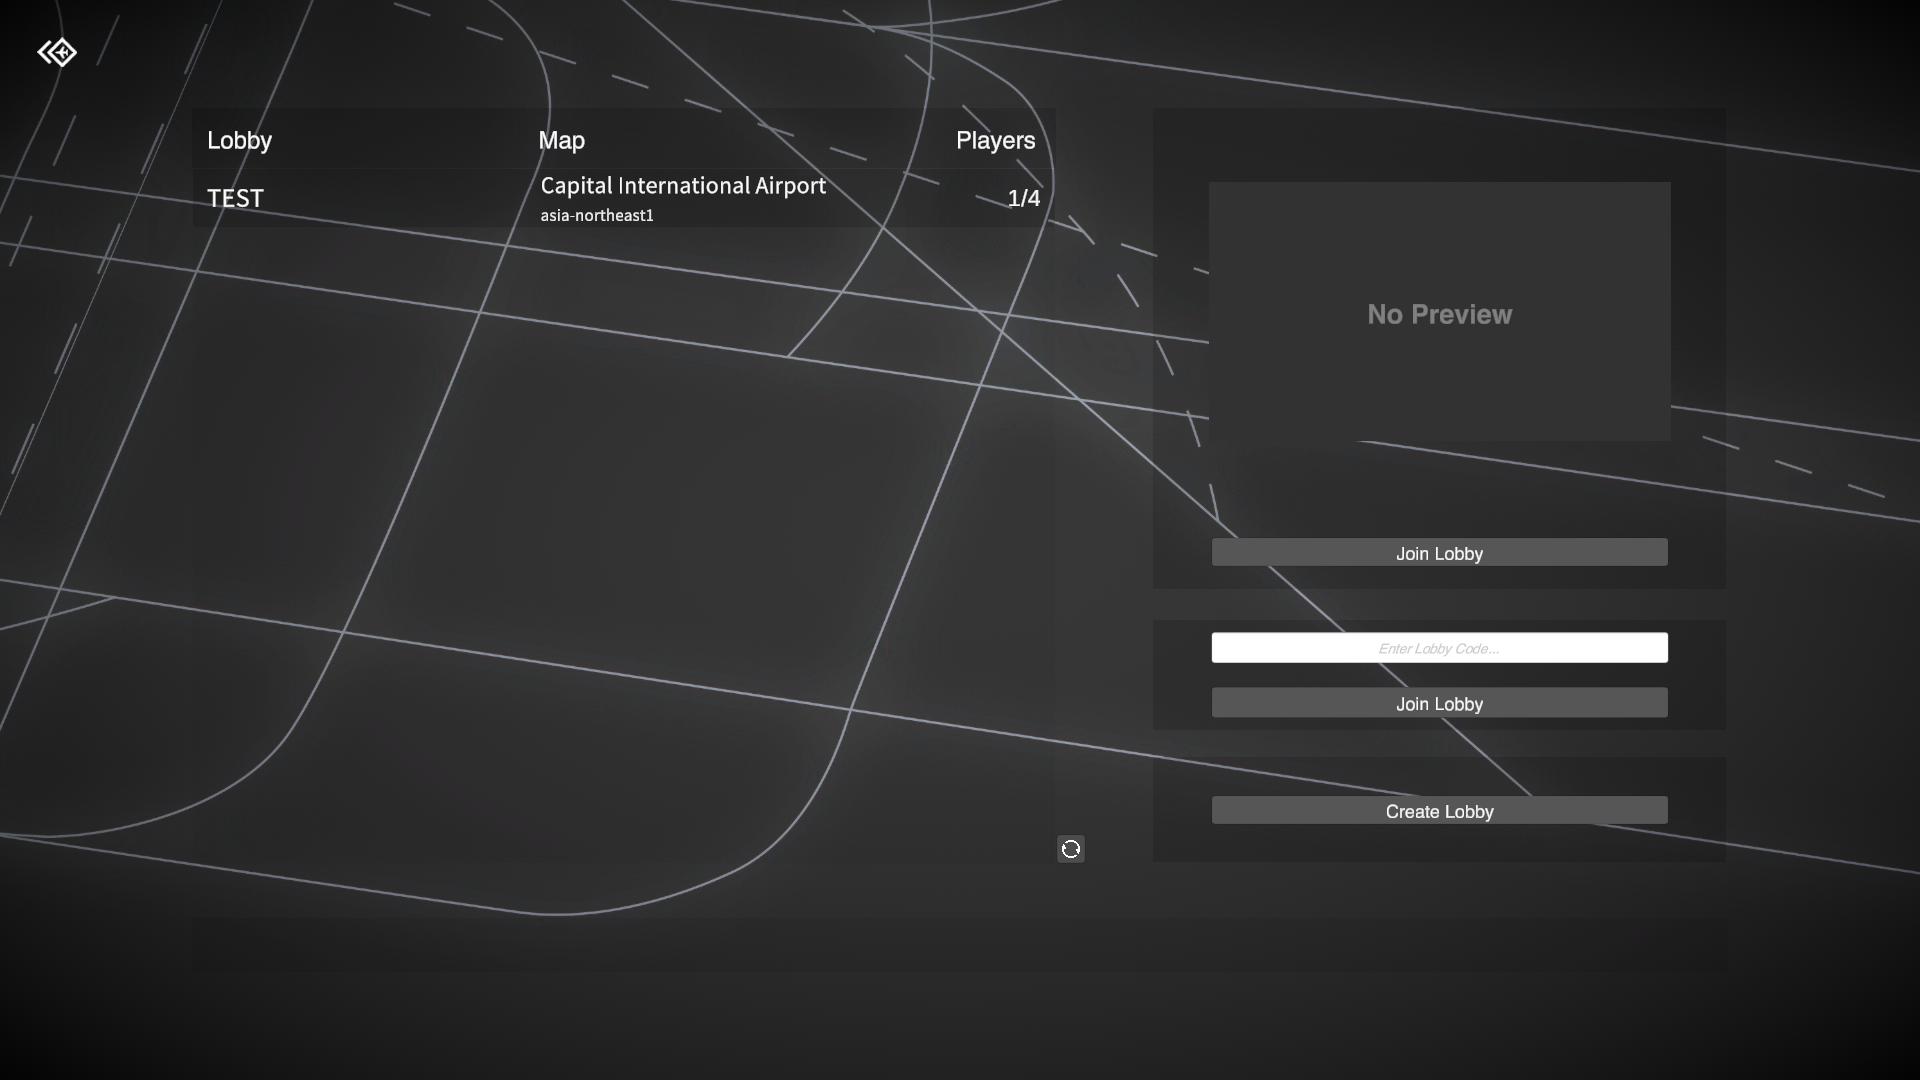Sort lobbies by the Players column header
The width and height of the screenshot is (1920, 1080).
(x=994, y=140)
